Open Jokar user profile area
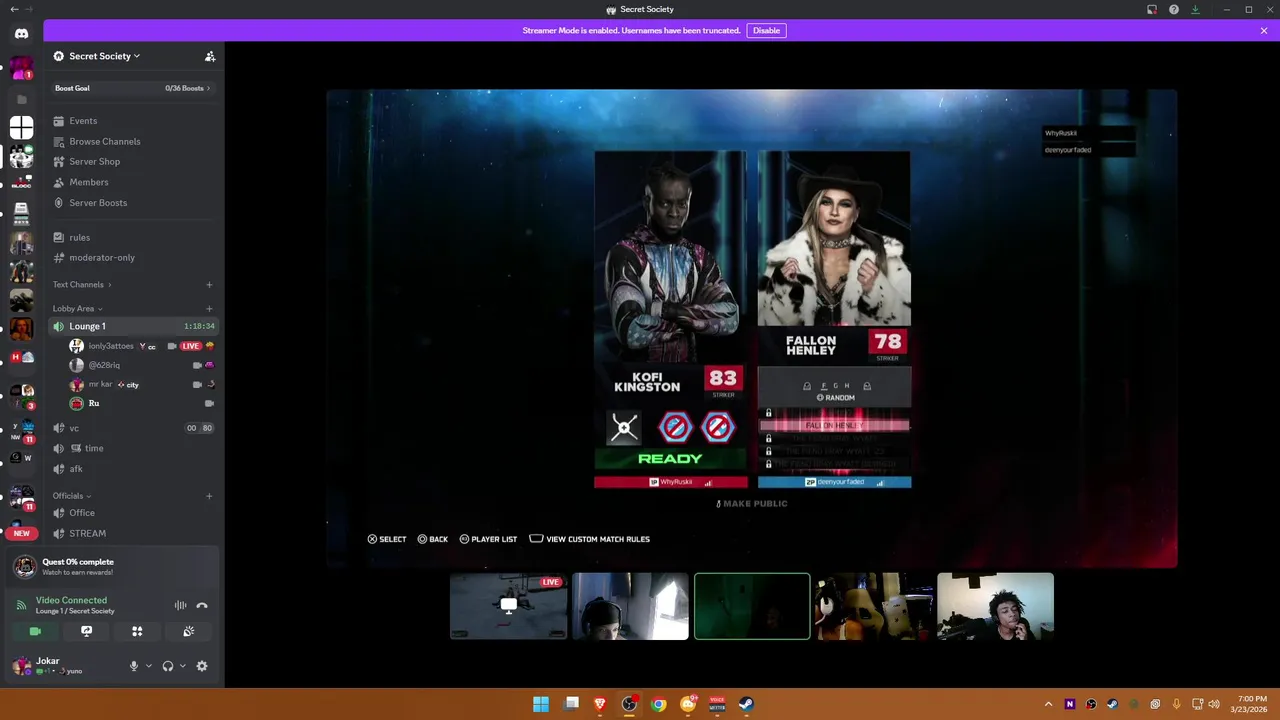Image resolution: width=1280 pixels, height=720 pixels. [60, 666]
